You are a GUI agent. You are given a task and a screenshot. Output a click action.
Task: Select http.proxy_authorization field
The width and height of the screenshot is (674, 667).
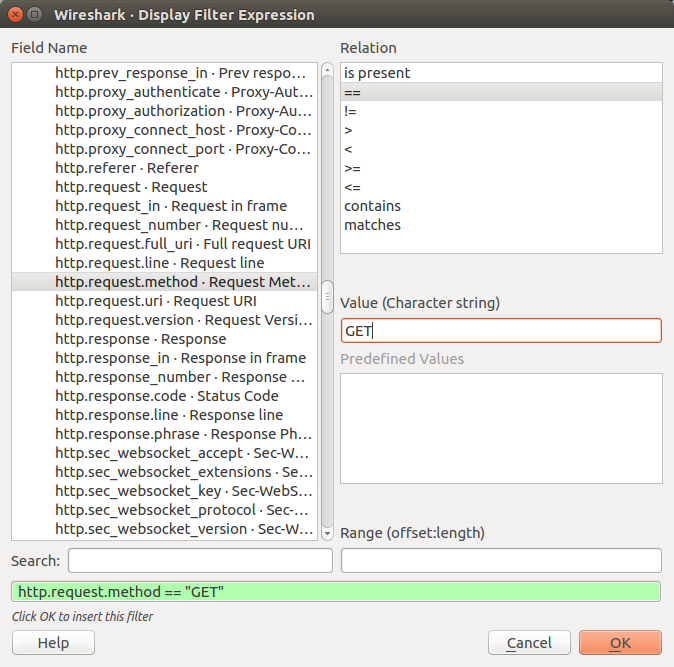tap(165, 111)
